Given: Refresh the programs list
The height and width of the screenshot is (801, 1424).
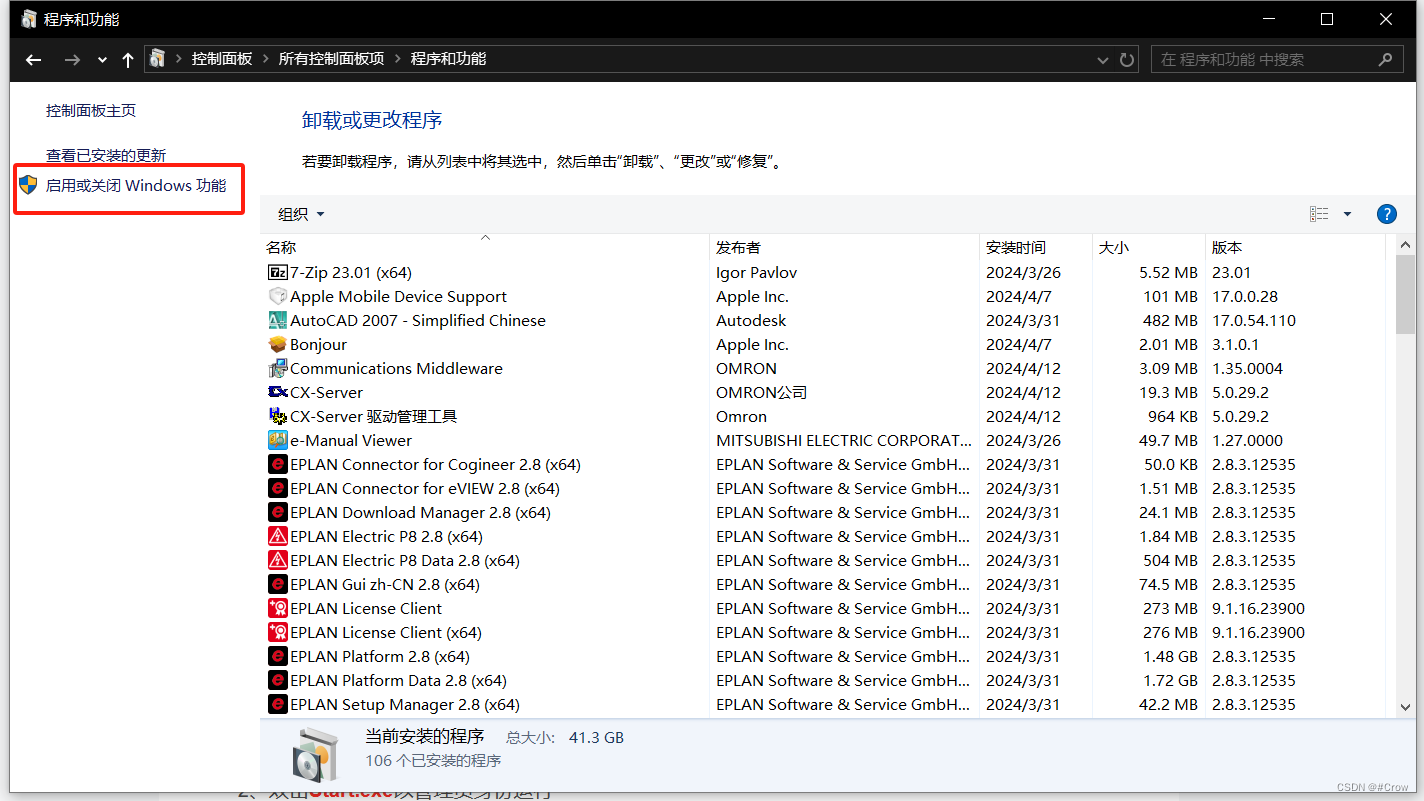Looking at the screenshot, I should coord(1128,60).
